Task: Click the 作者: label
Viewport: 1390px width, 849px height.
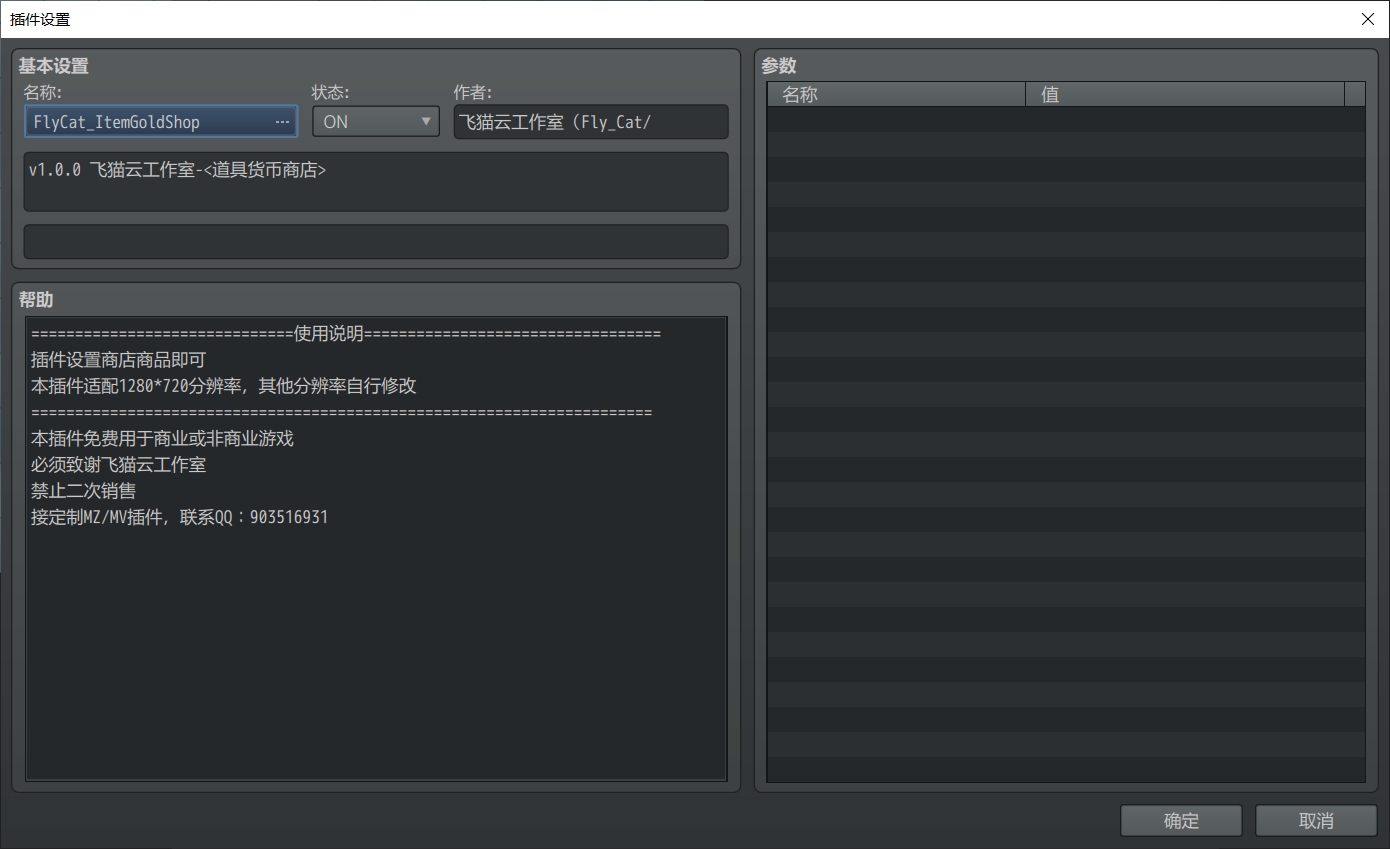Action: (x=472, y=92)
